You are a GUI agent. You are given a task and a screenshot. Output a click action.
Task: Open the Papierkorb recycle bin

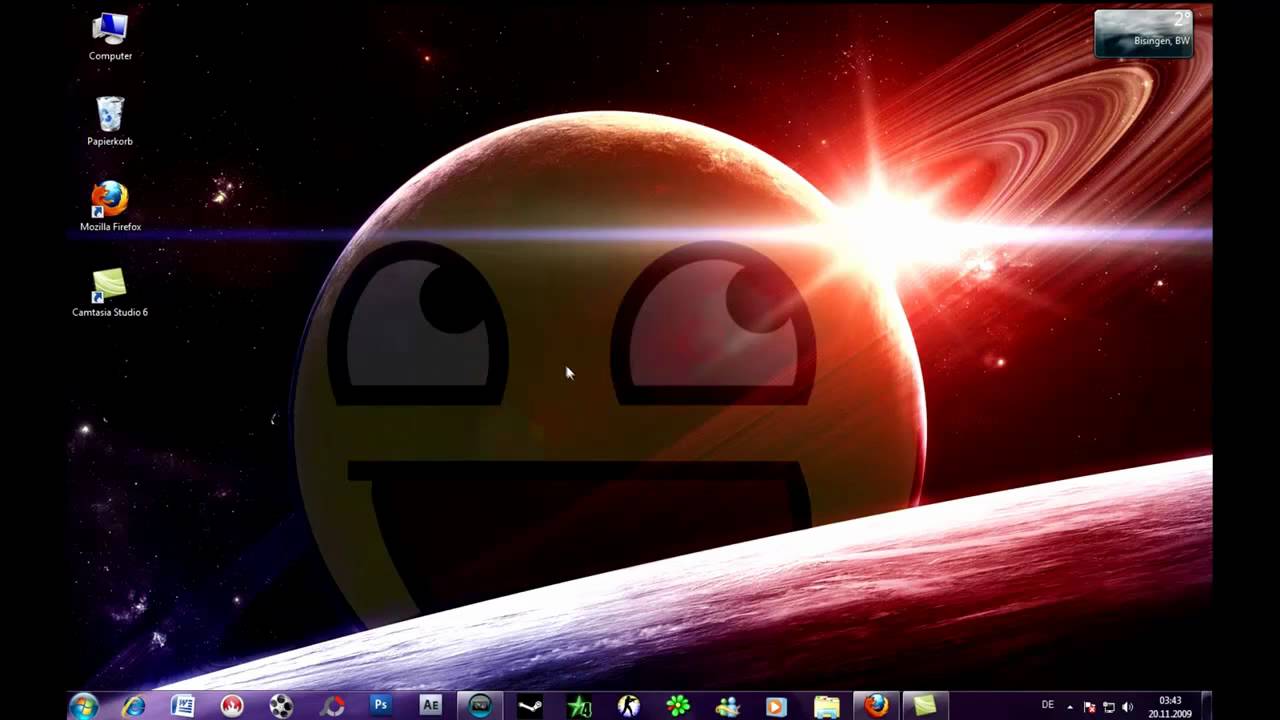pos(110,122)
